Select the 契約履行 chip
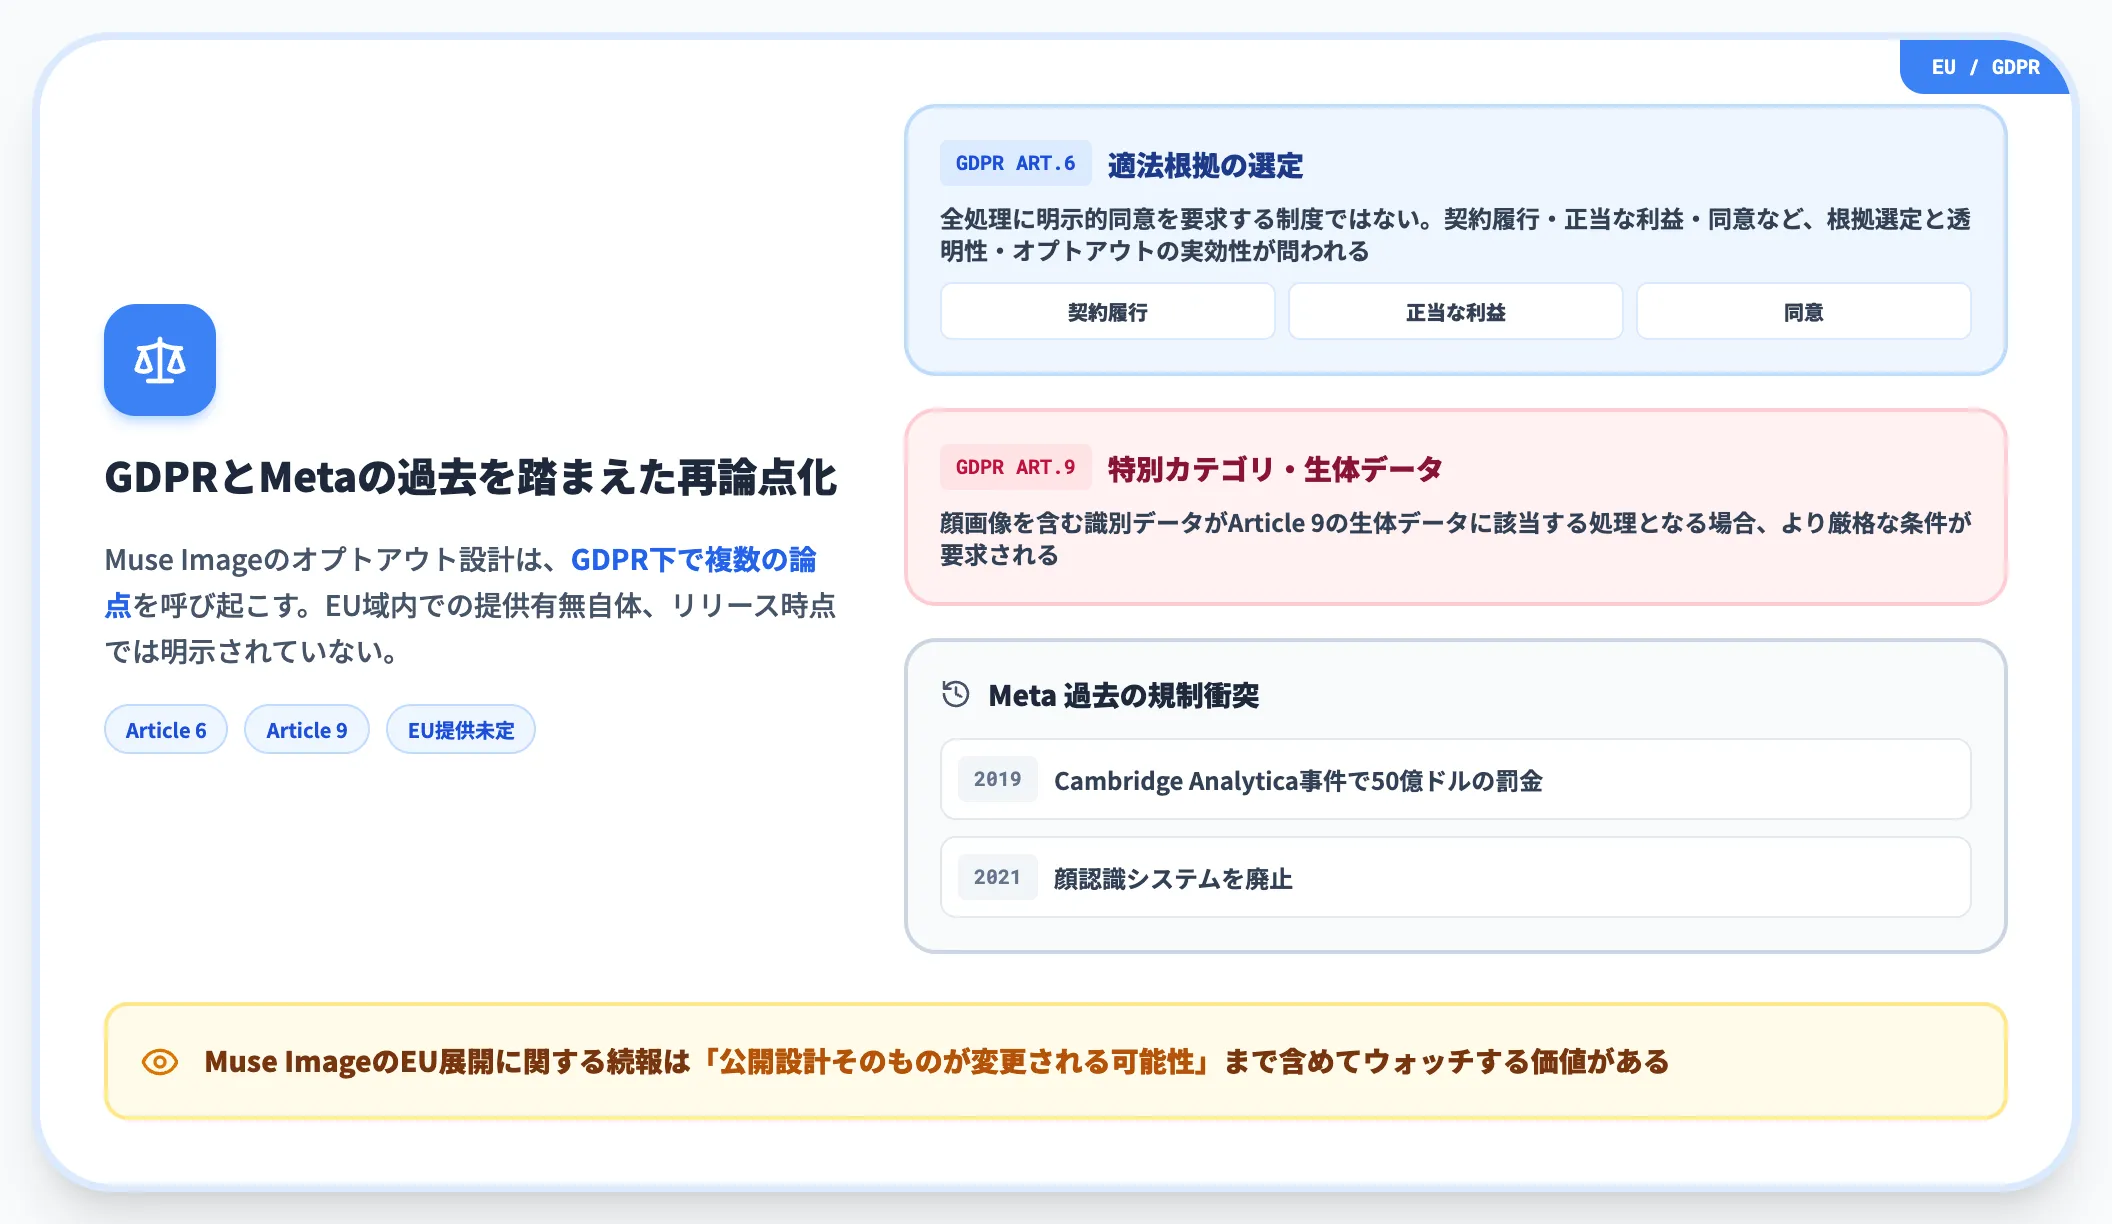 click(1108, 312)
